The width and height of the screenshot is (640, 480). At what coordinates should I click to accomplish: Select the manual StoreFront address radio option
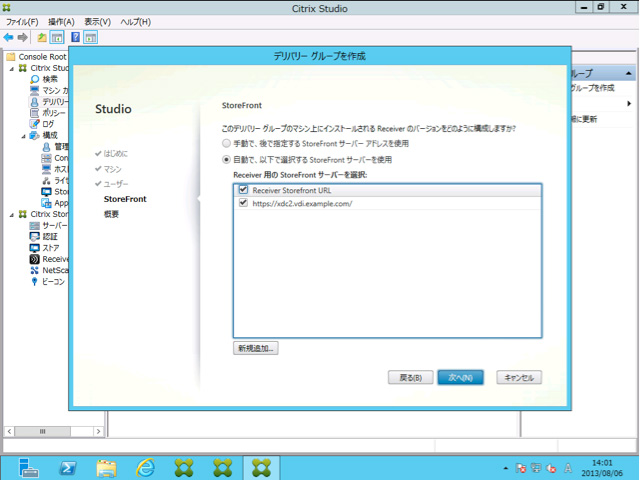click(x=226, y=143)
